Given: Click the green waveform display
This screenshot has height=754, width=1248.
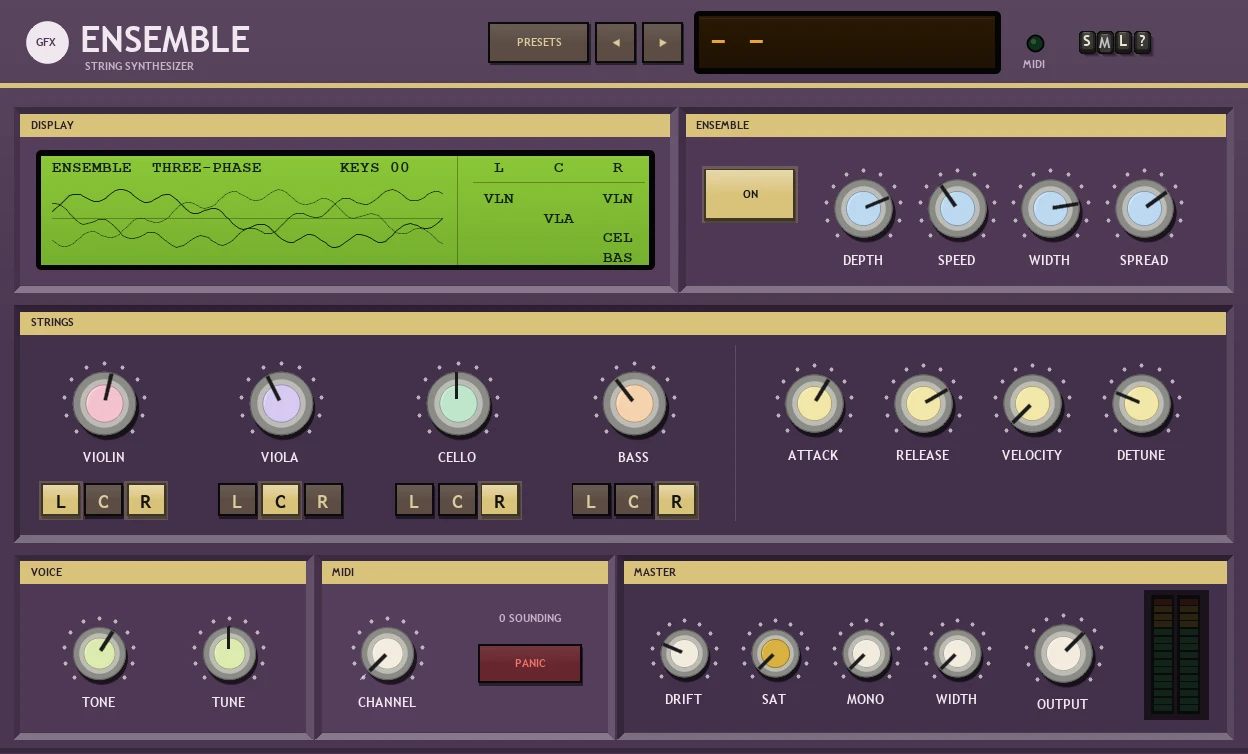Looking at the screenshot, I should [x=346, y=210].
